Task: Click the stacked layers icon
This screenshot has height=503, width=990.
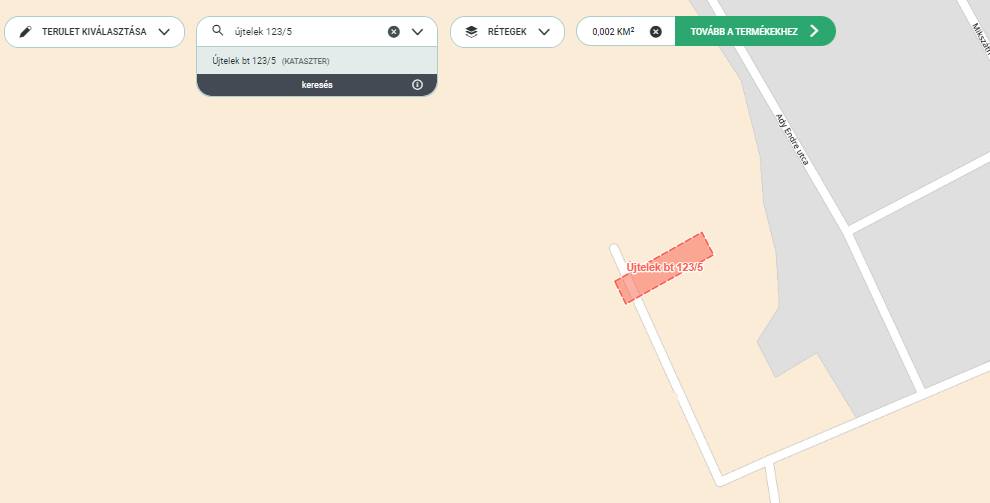Action: pos(472,32)
